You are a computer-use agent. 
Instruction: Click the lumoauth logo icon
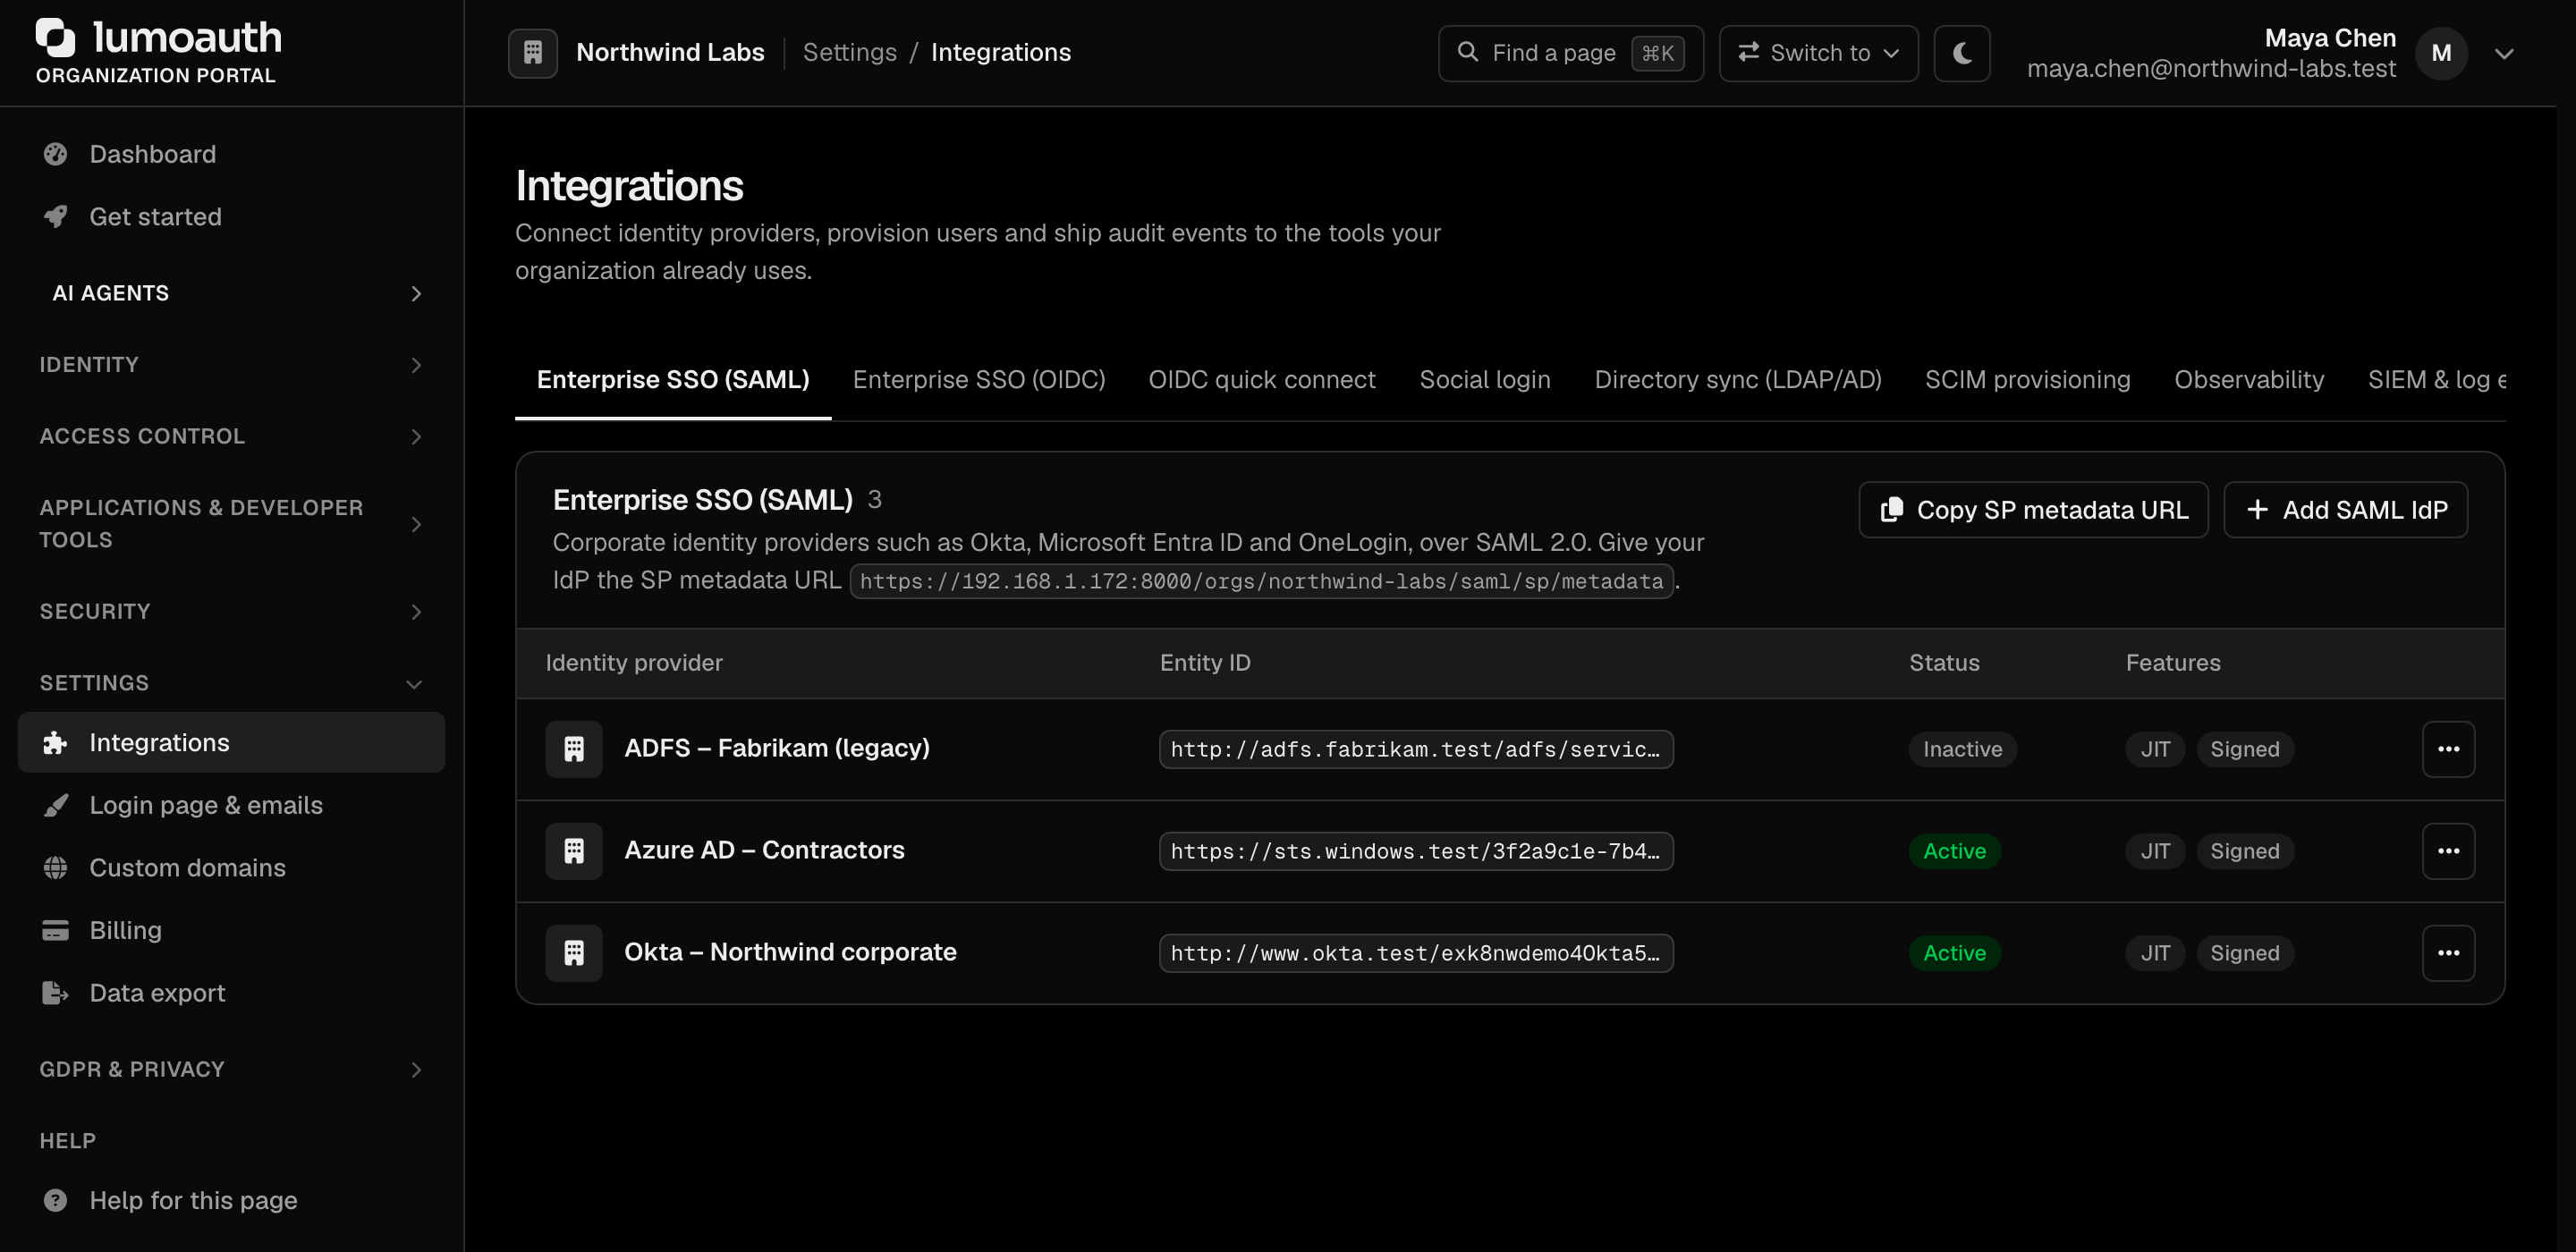[x=56, y=37]
